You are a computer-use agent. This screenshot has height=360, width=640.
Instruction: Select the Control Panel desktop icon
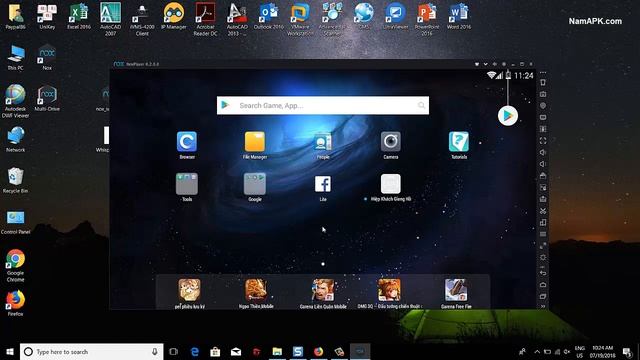pyautogui.click(x=16, y=222)
